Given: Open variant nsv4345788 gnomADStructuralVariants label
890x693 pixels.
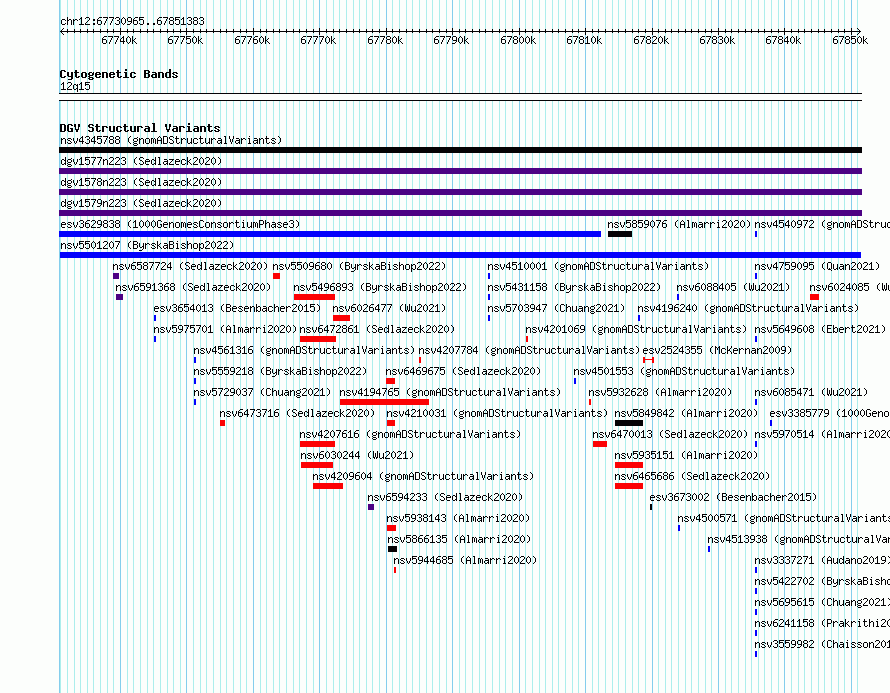Looking at the screenshot, I should (171, 140).
